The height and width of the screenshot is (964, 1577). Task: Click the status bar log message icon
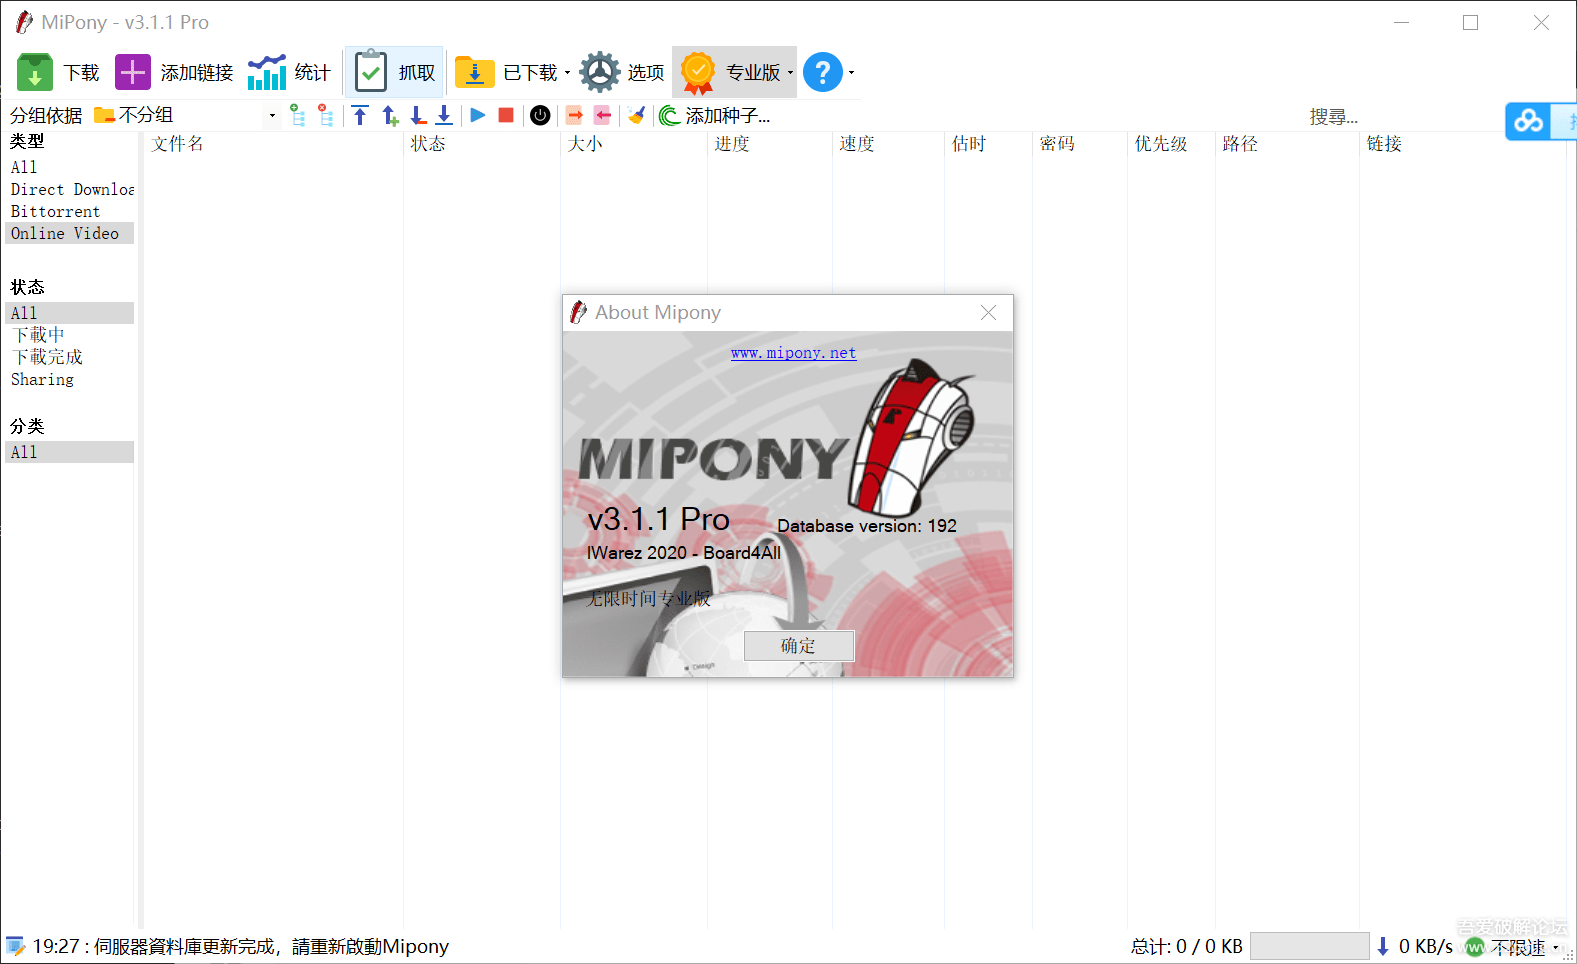click(15, 946)
